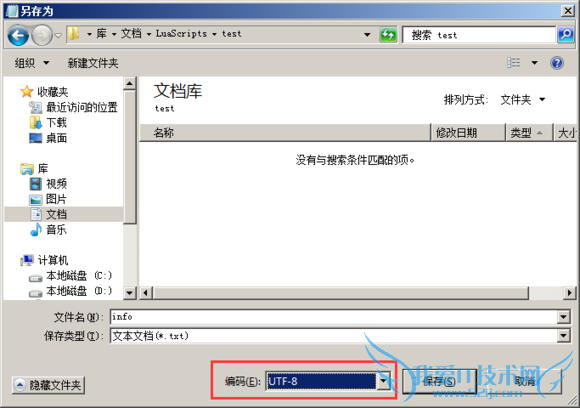Screen dimensions: 580x408
Task: Click the search magnifier icon
Action: (566, 35)
